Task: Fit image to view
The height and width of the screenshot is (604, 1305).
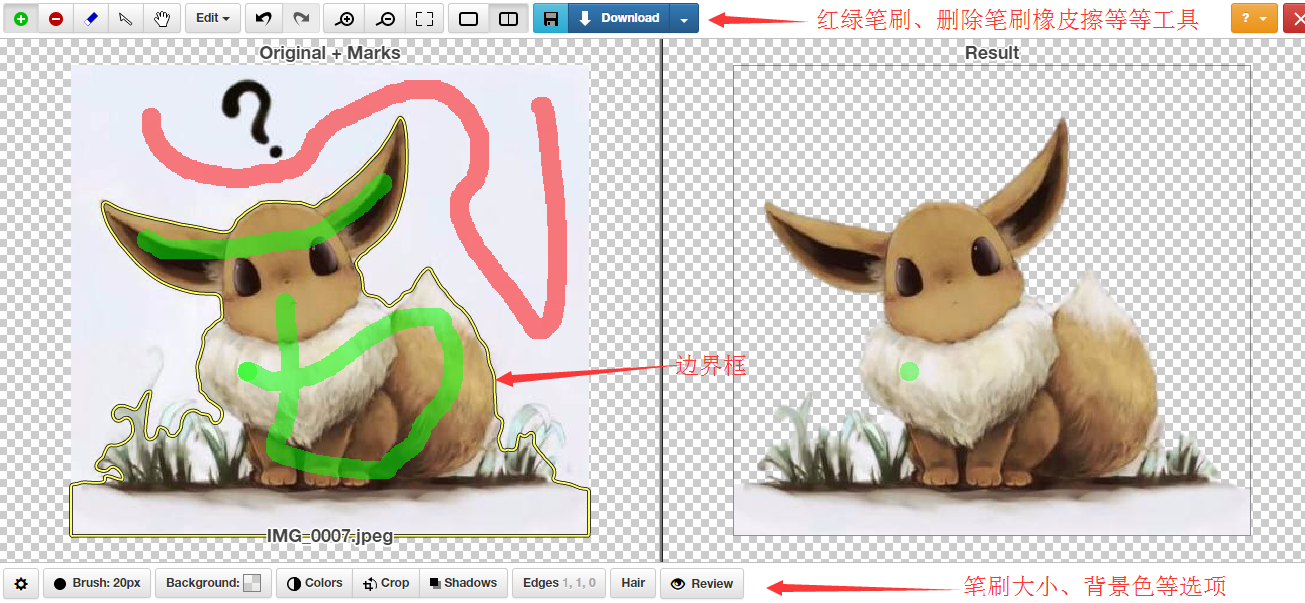Action: (424, 18)
